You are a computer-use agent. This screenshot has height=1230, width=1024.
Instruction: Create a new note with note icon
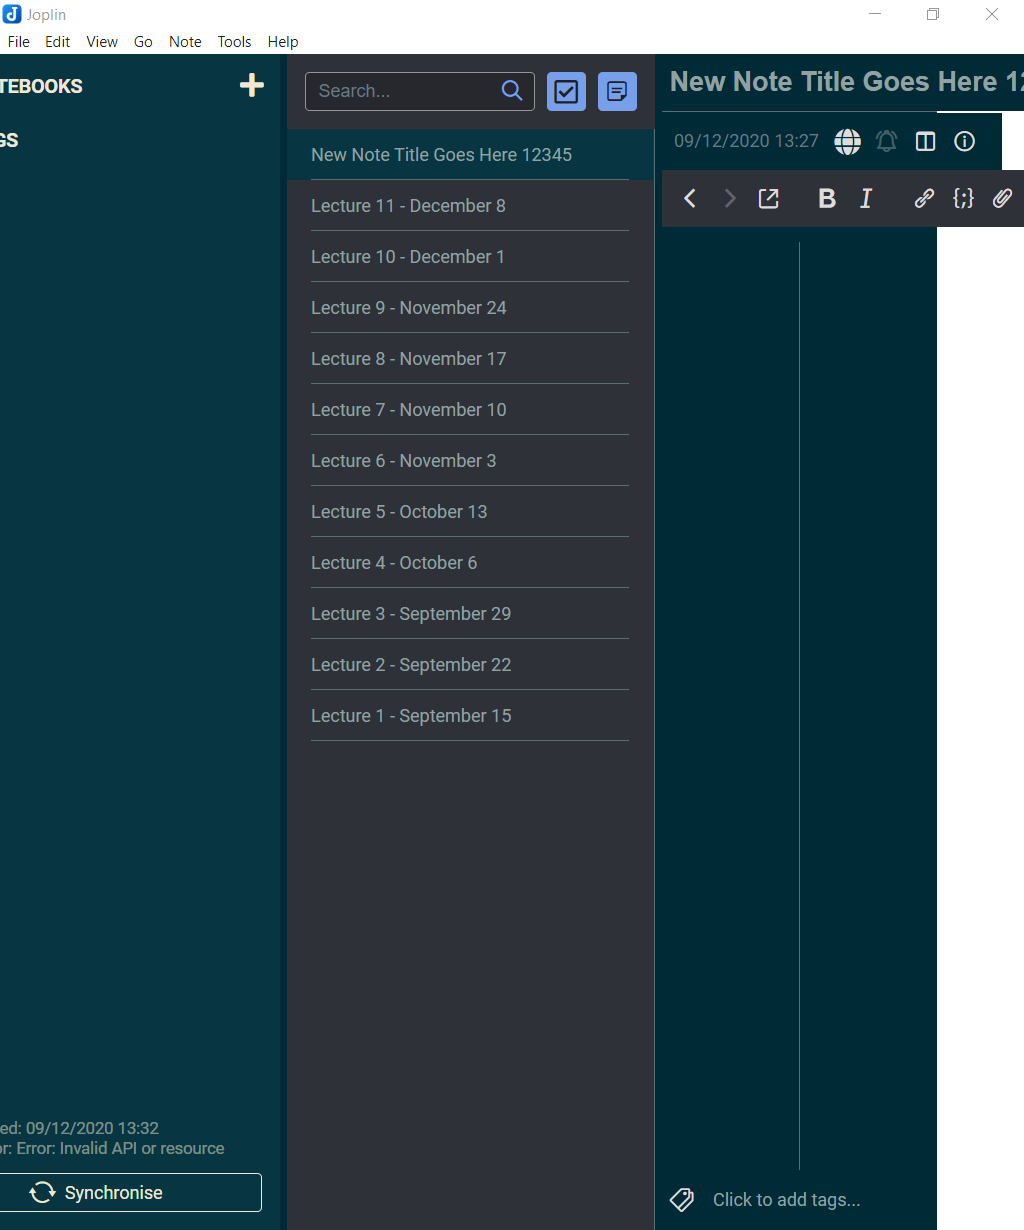[617, 92]
